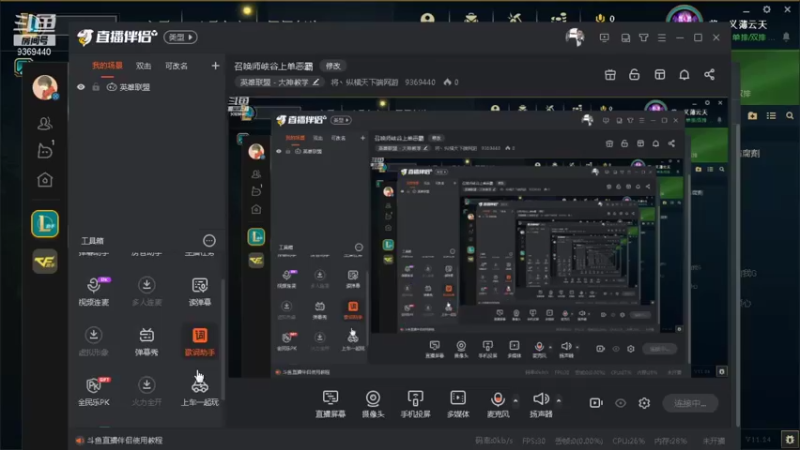This screenshot has width=800, height=450.
Task: Click the stream preview area
Action: pos(479,238)
